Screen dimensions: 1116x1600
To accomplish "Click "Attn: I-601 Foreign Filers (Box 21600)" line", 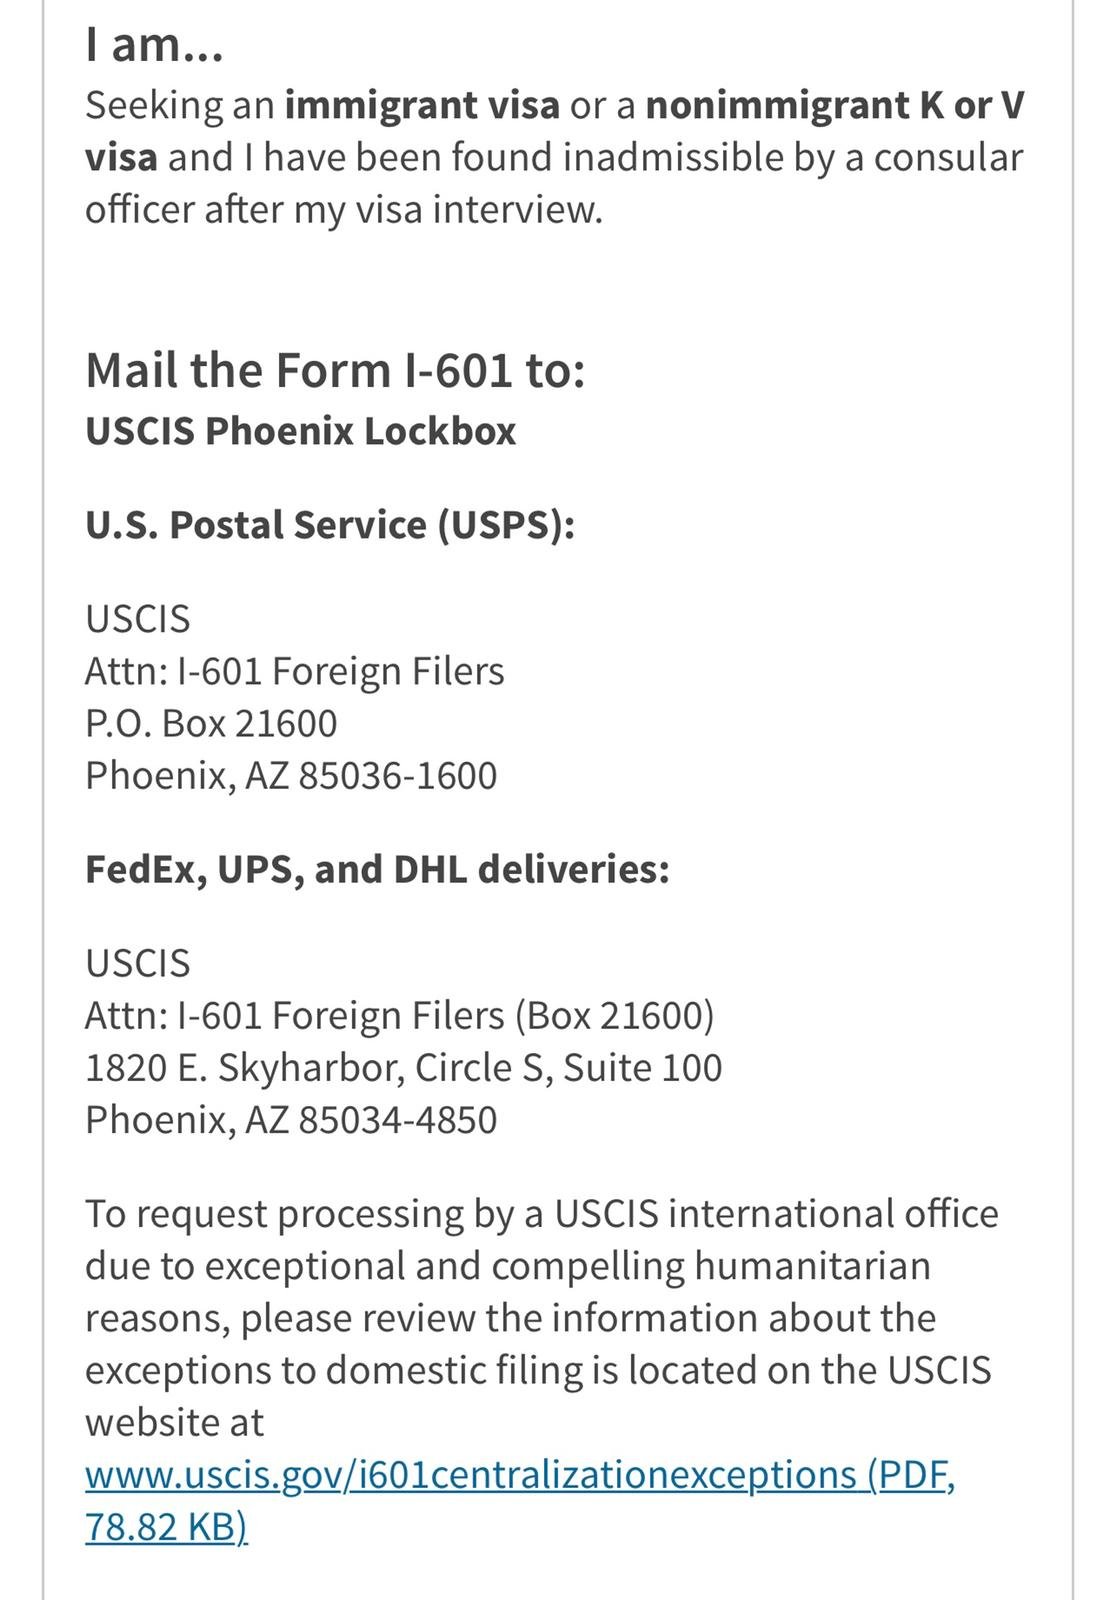I will pos(400,1016).
